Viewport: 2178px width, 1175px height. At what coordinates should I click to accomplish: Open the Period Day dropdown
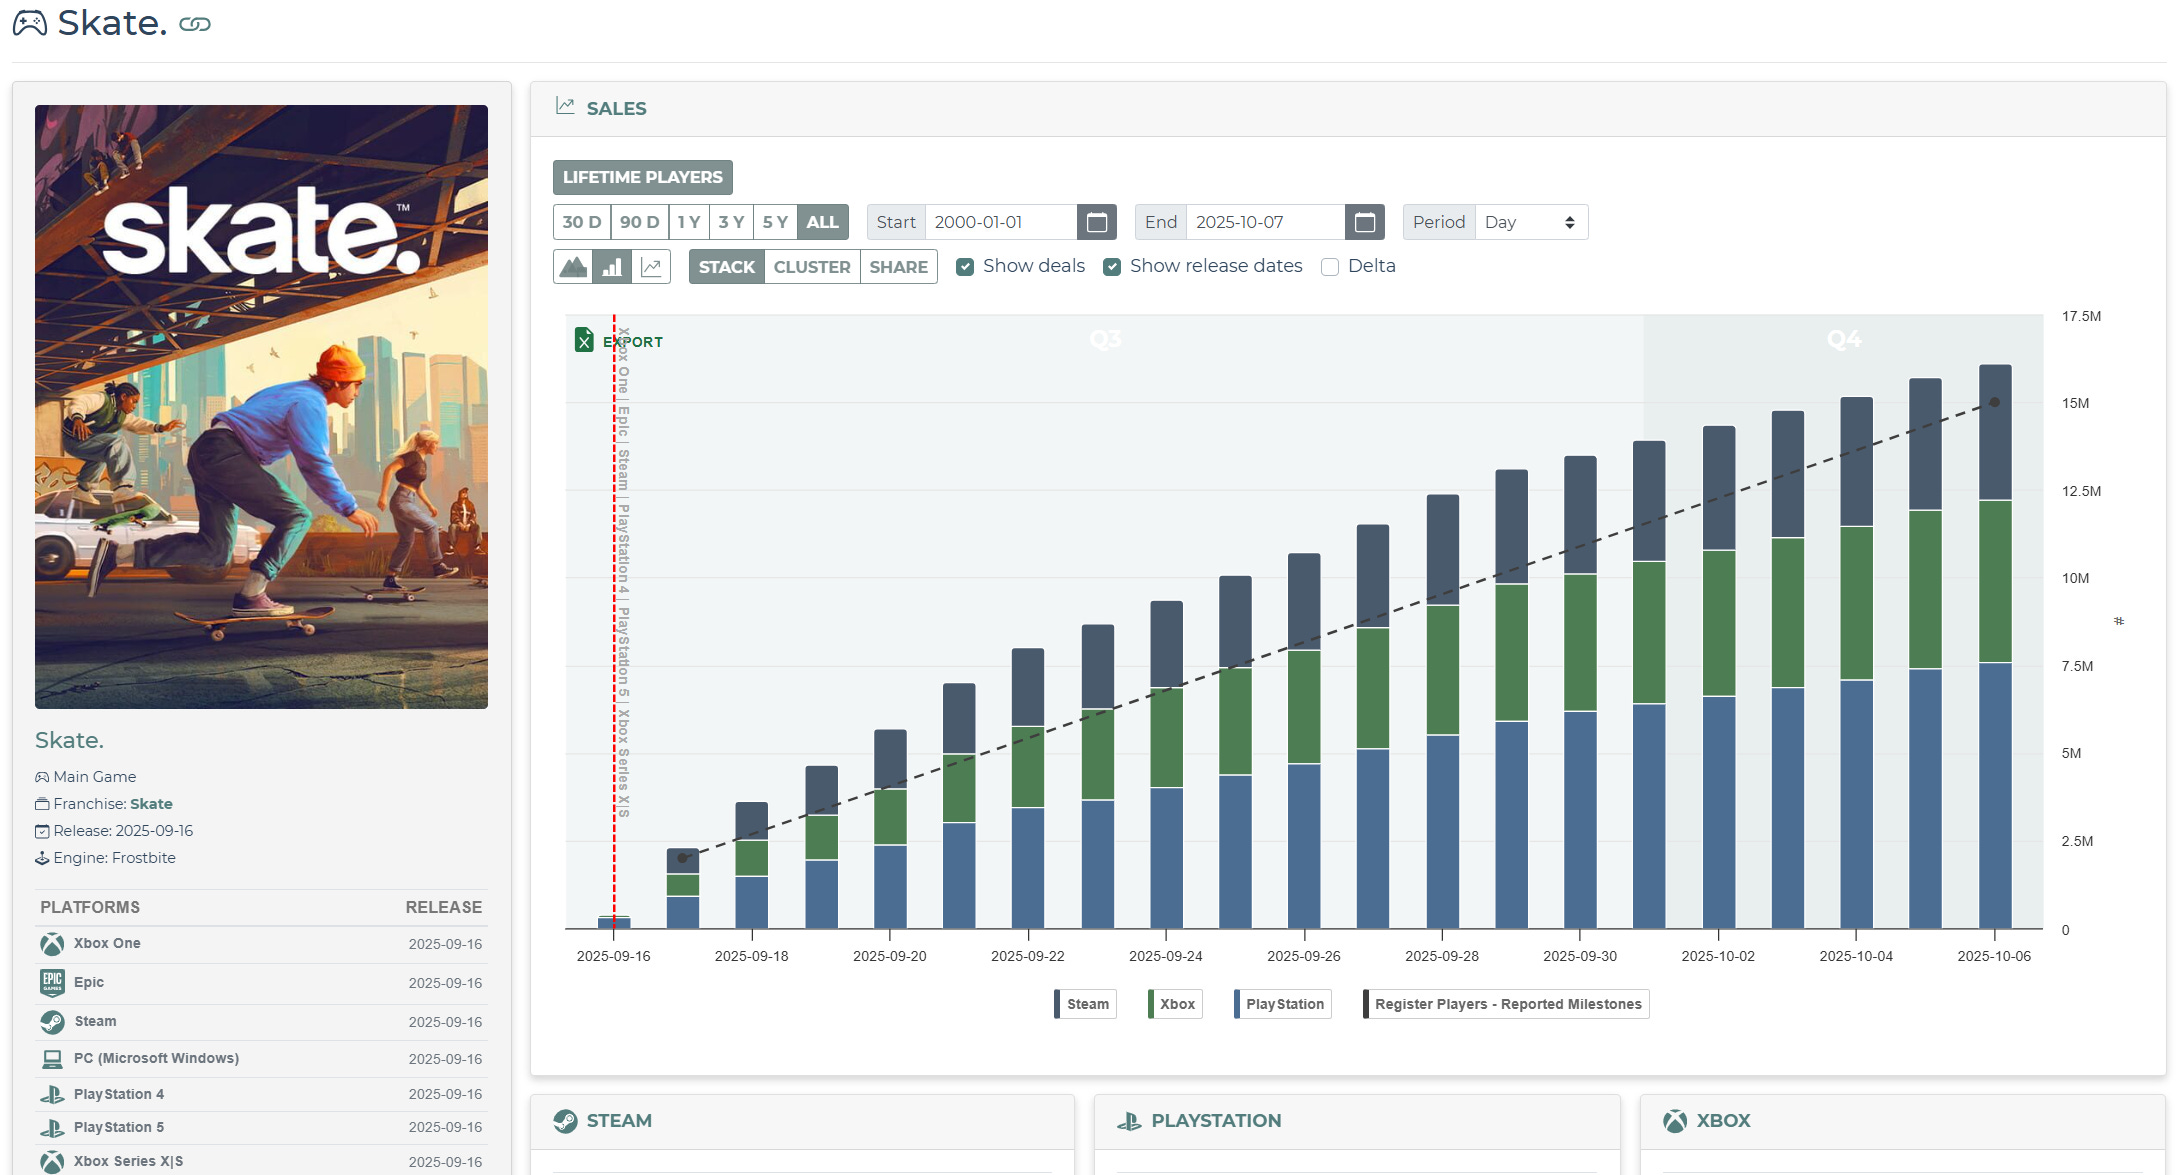pyautogui.click(x=1530, y=222)
